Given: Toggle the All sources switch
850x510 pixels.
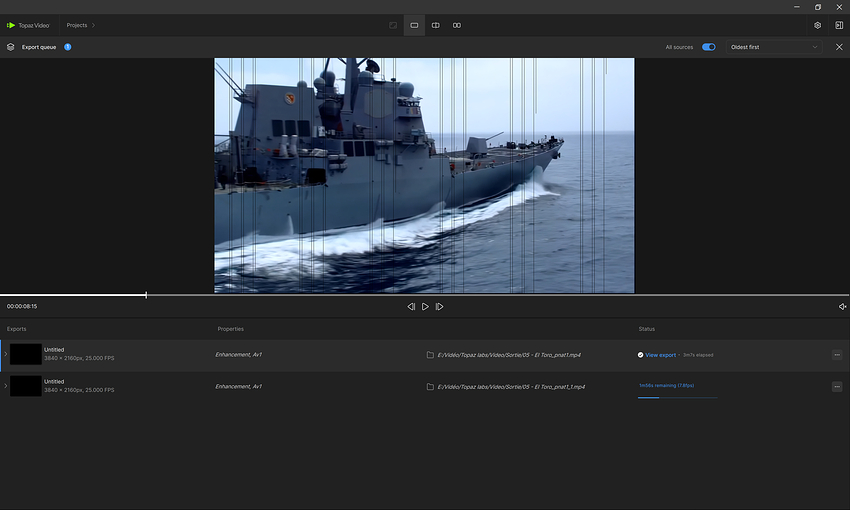Looking at the screenshot, I should 709,47.
